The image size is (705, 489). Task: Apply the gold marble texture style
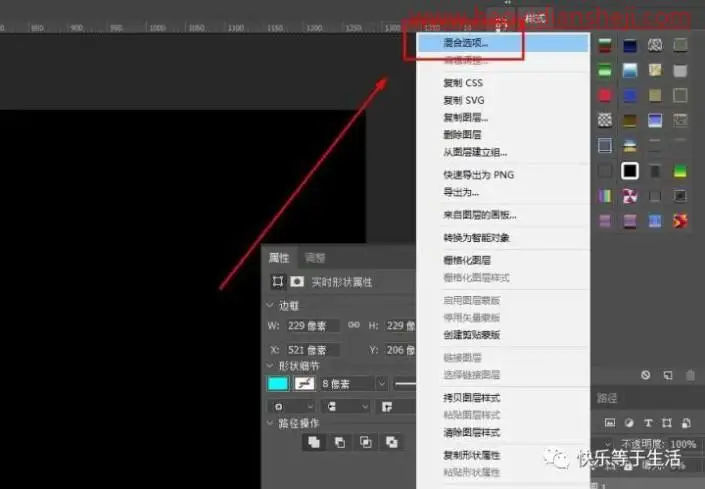coord(655,71)
